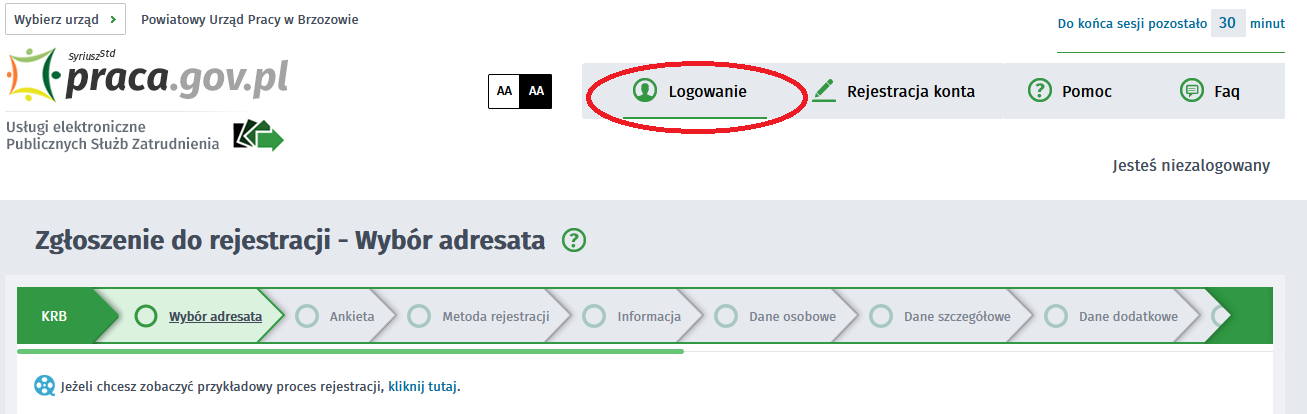Open the Wybierz urząd selector
The image size is (1307, 414).
[65, 20]
